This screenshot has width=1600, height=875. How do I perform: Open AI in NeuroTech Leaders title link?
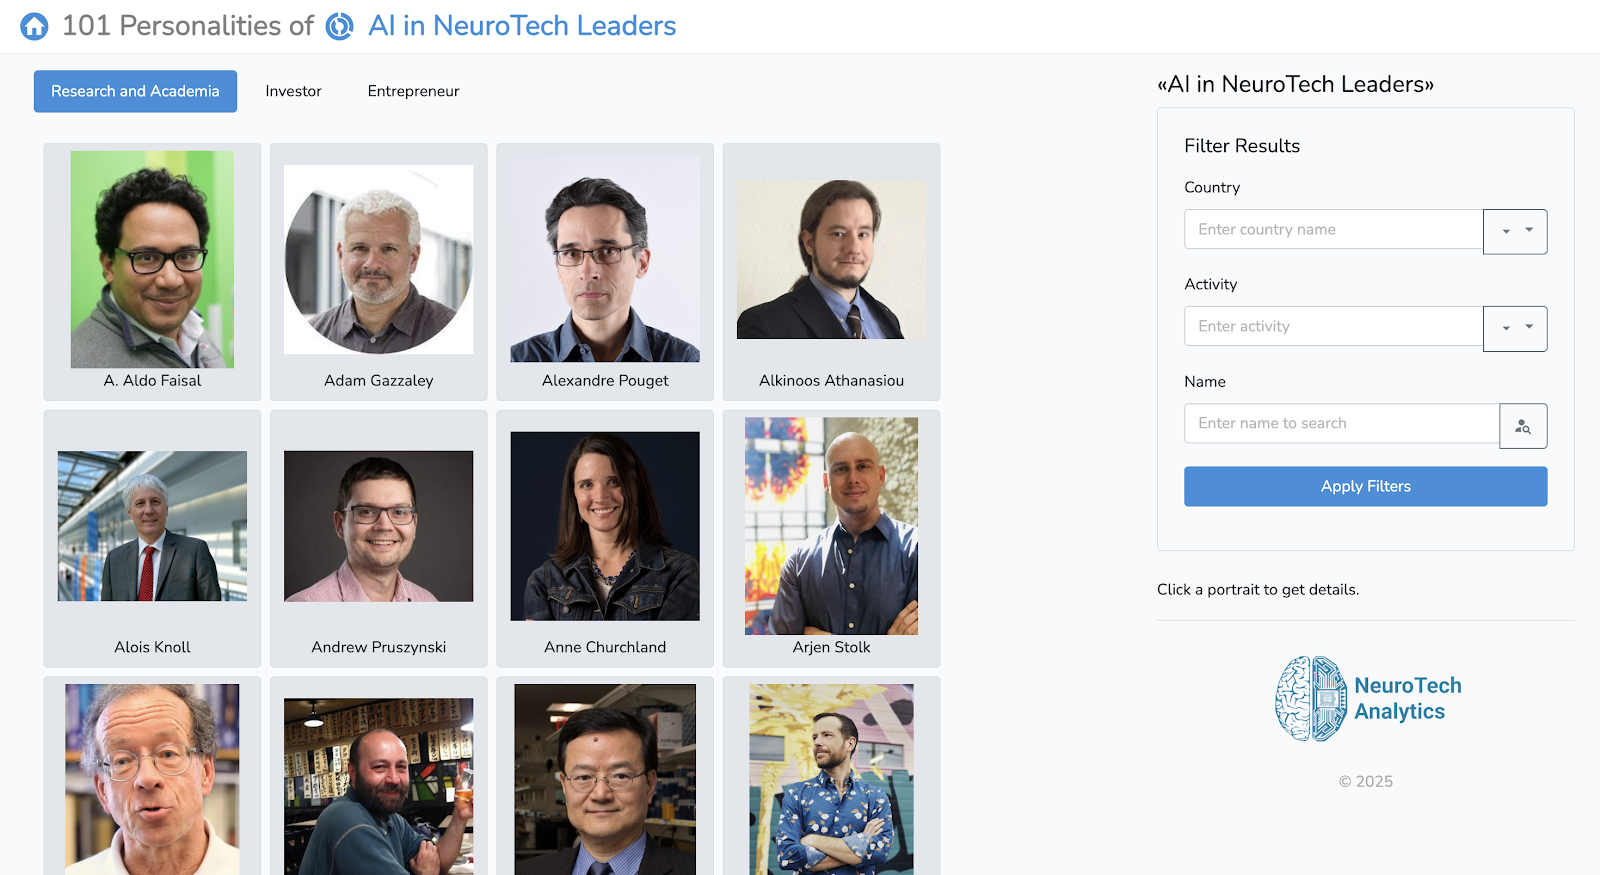point(522,26)
